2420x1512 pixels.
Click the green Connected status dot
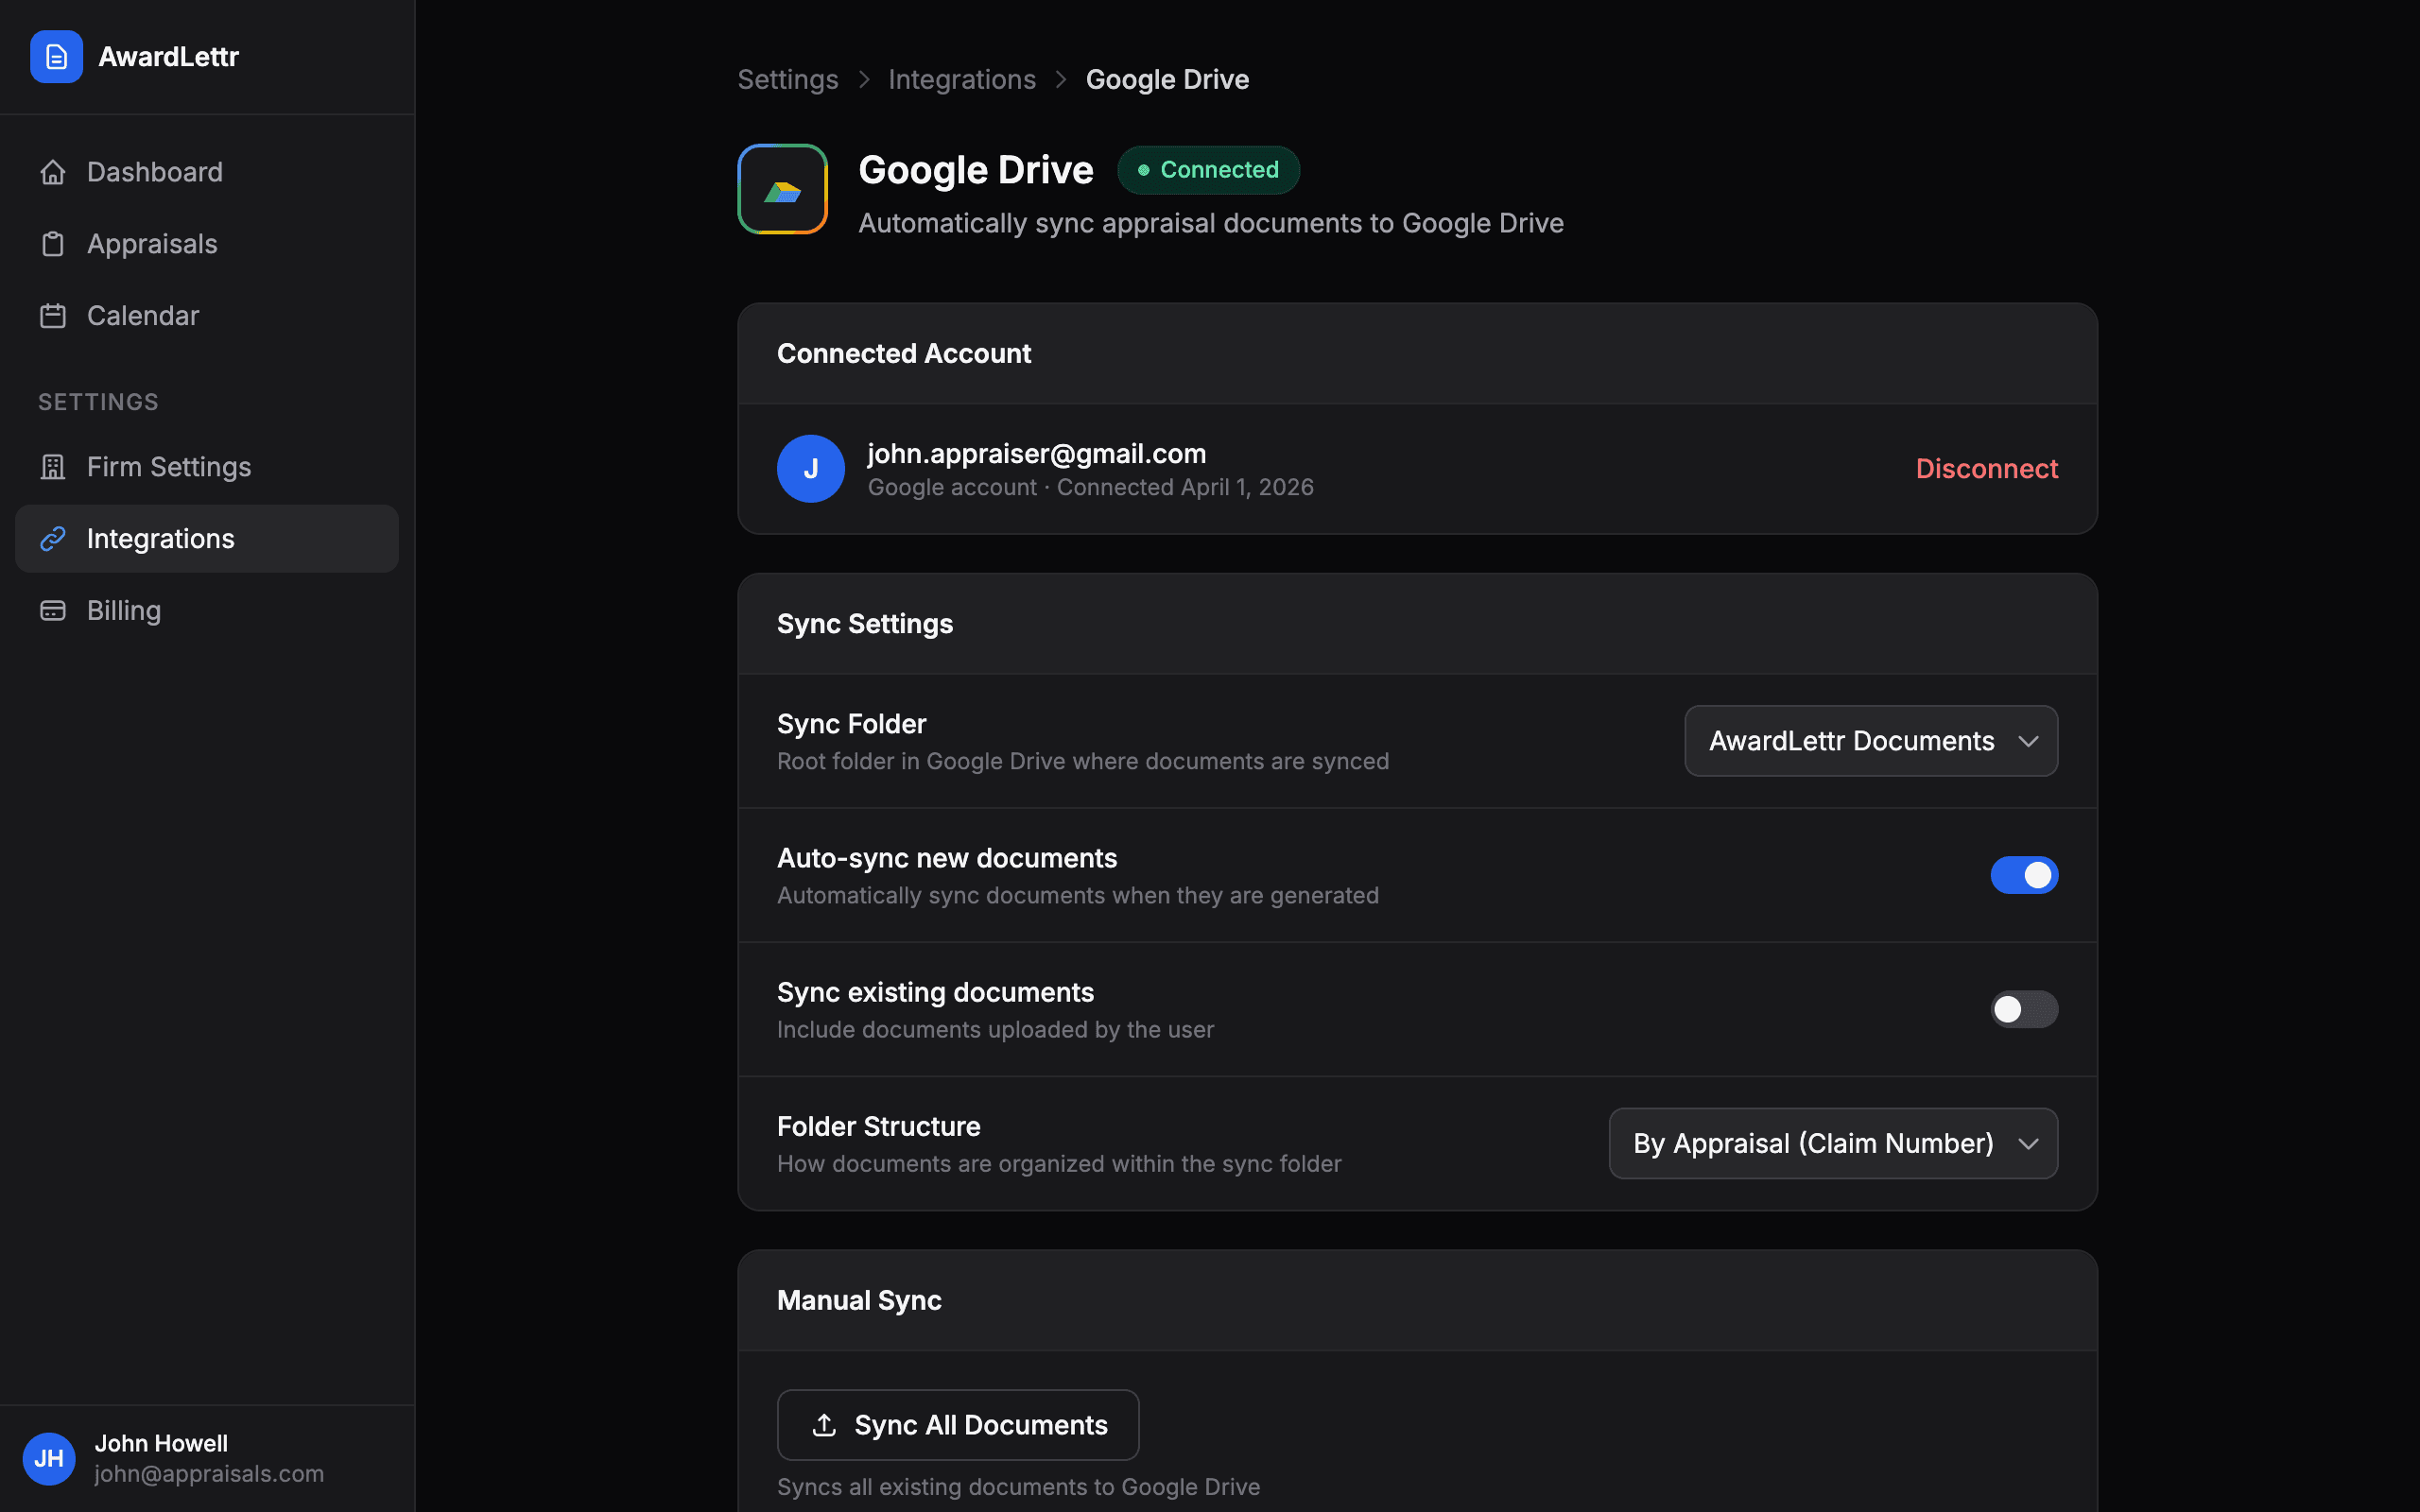click(x=1143, y=170)
